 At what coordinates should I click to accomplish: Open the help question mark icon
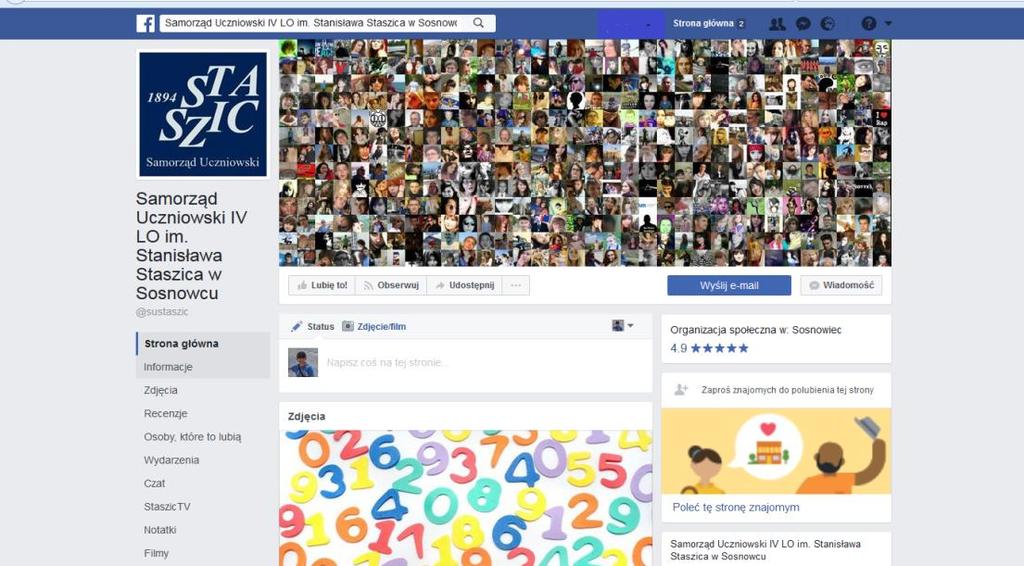[868, 24]
